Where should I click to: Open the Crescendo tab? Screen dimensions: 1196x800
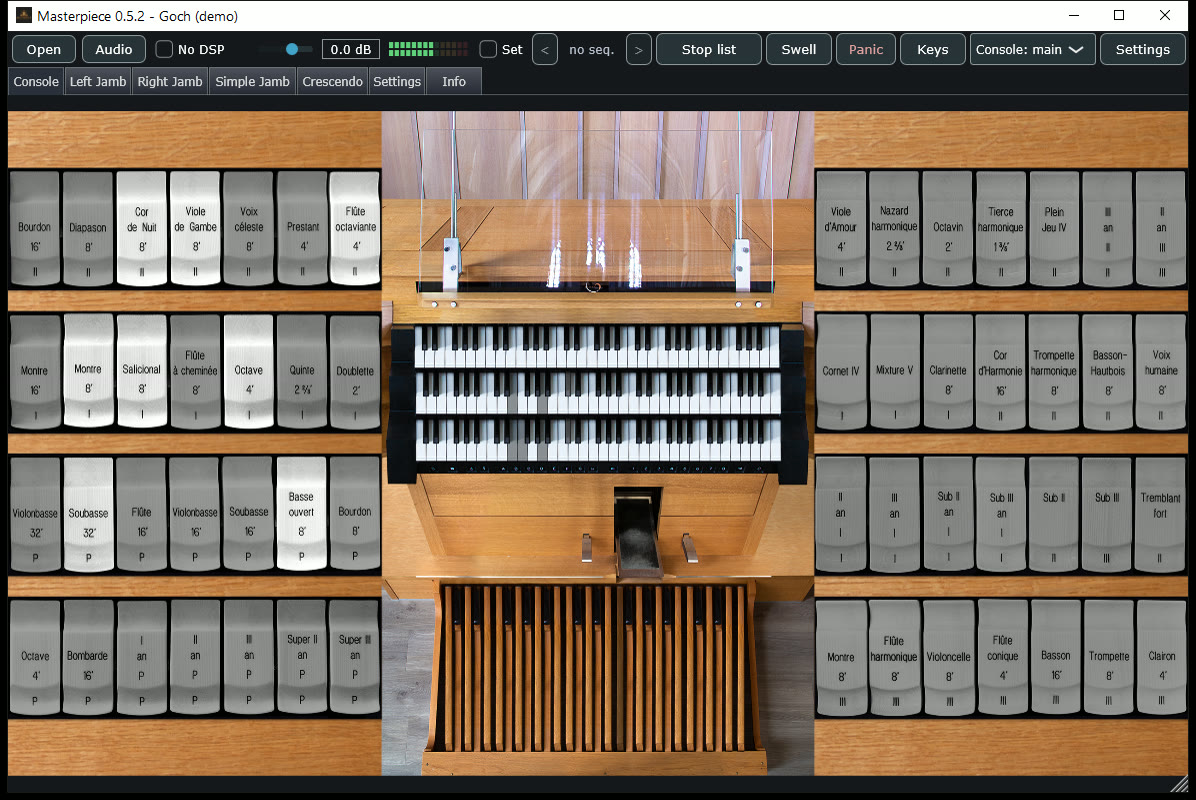pos(333,82)
